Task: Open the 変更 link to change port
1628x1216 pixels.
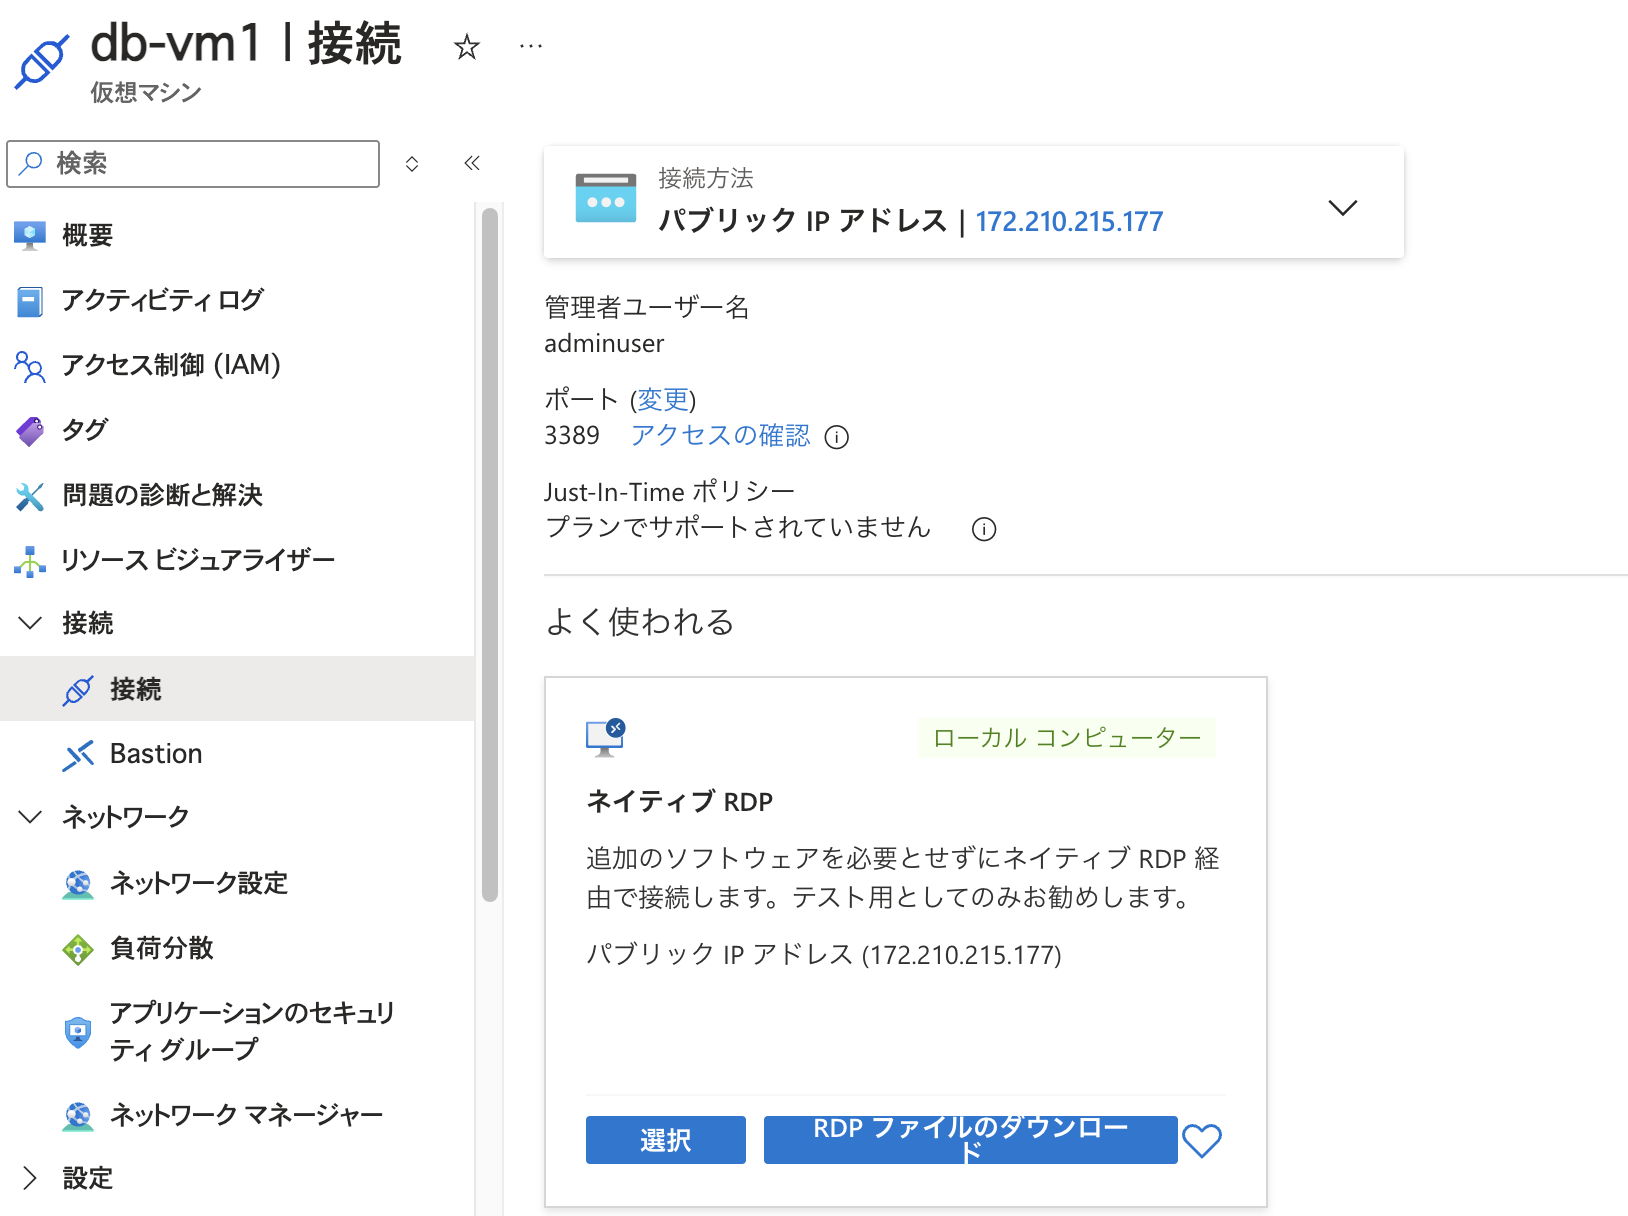Action: pyautogui.click(x=663, y=399)
